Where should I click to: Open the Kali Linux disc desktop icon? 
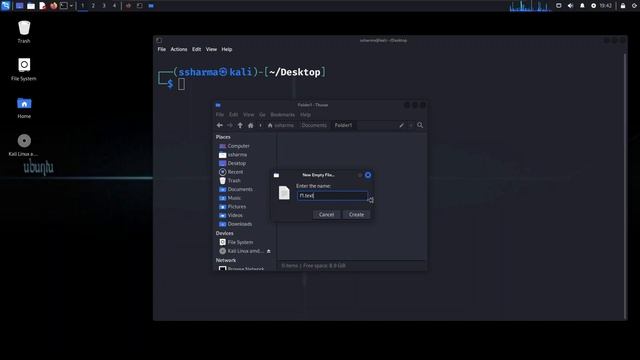24,145
